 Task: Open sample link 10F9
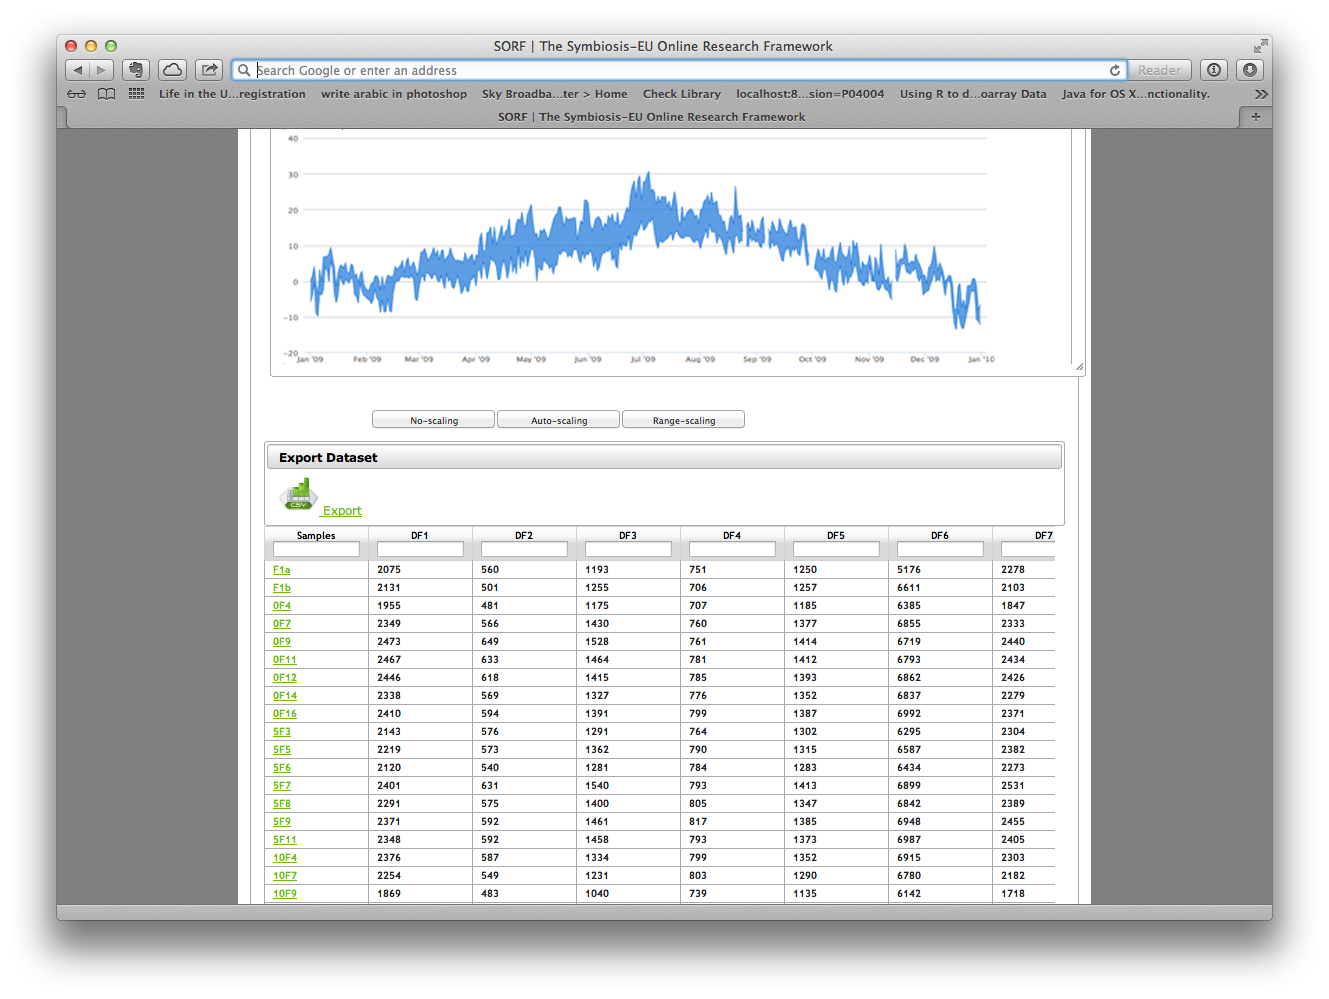coord(285,894)
